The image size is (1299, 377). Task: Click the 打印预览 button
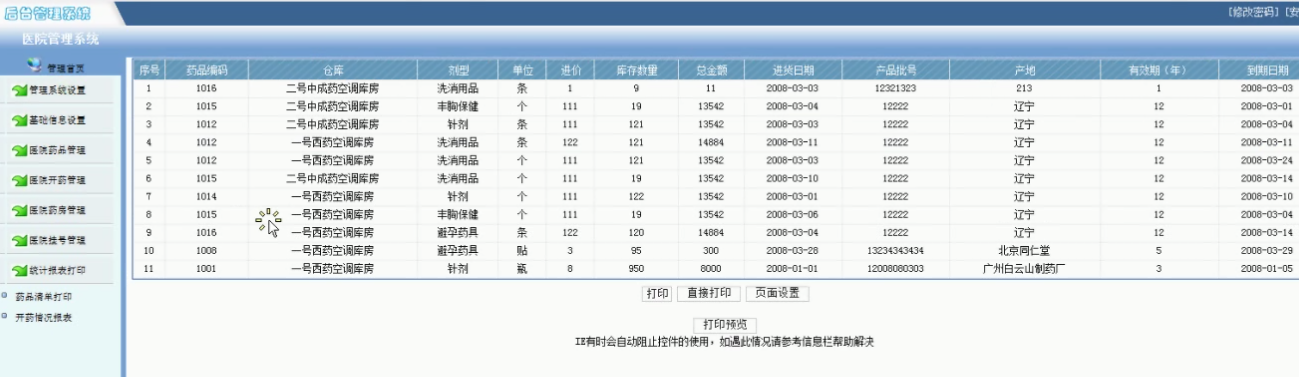(725, 325)
